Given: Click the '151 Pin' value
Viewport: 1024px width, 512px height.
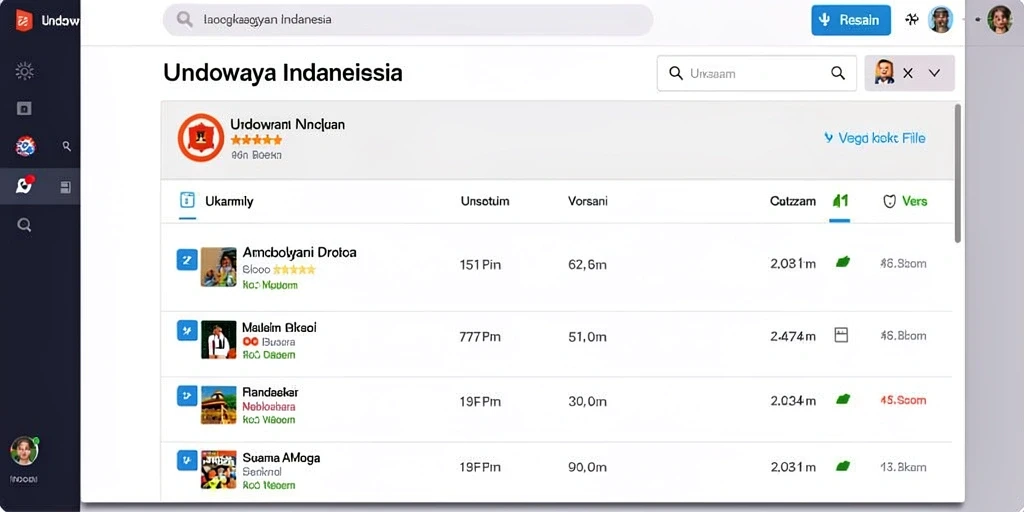Looking at the screenshot, I should pyautogui.click(x=480, y=264).
